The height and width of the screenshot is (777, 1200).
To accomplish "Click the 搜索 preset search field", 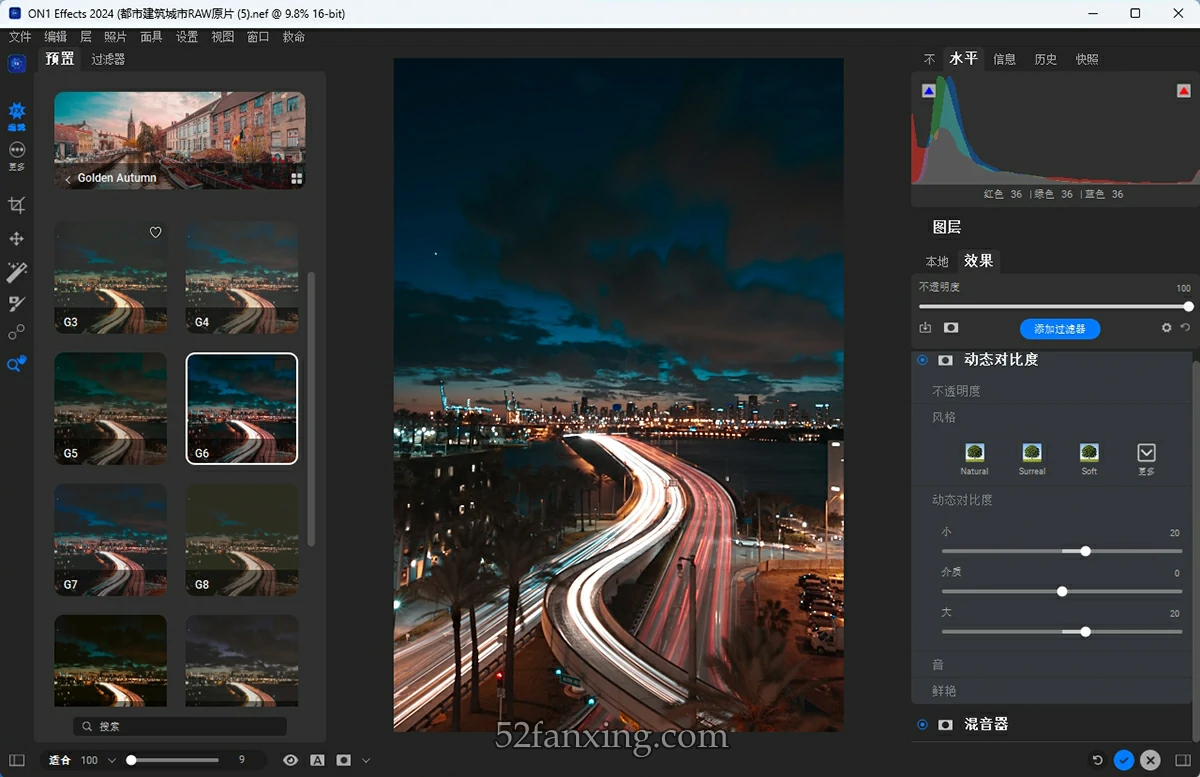I will (x=180, y=726).
